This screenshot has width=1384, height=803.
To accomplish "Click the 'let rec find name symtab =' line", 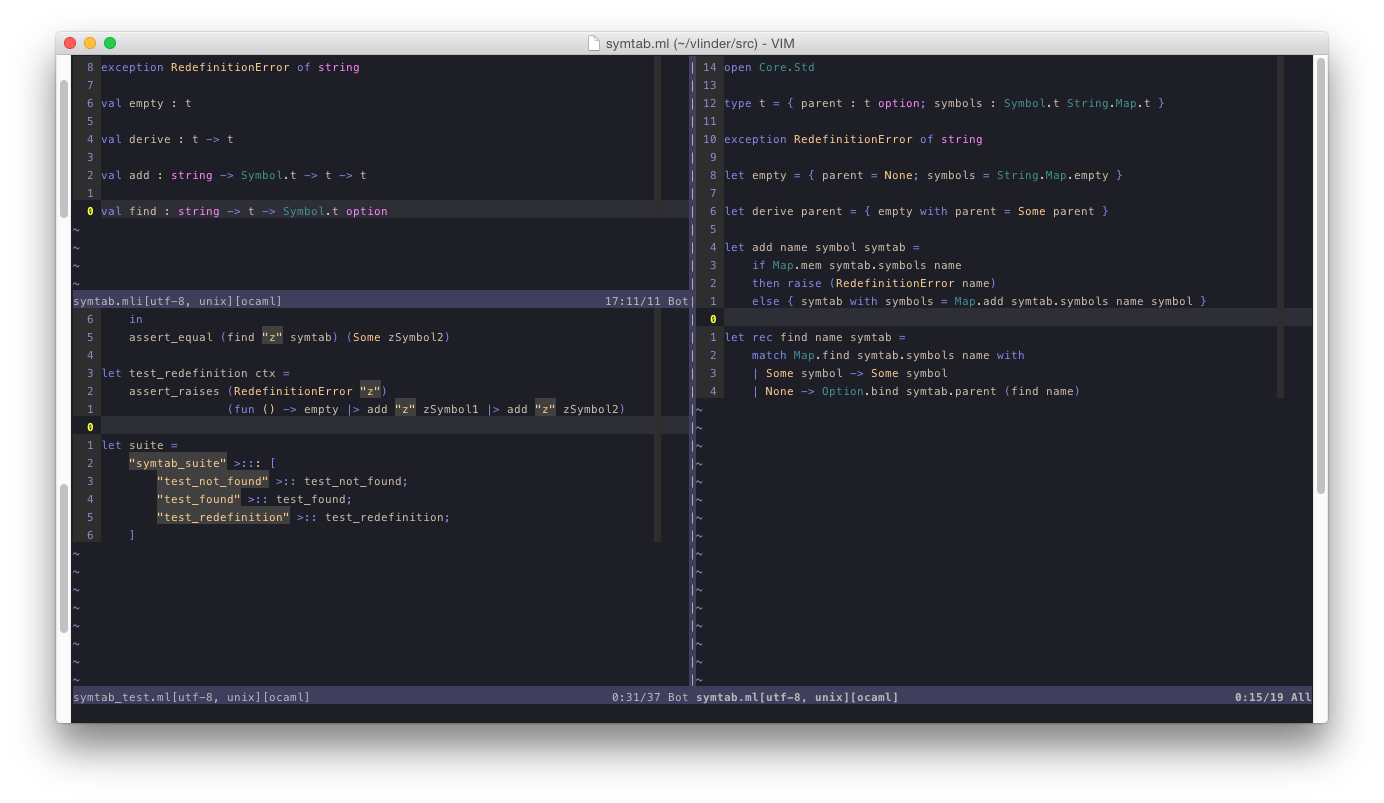I will pyautogui.click(x=814, y=337).
